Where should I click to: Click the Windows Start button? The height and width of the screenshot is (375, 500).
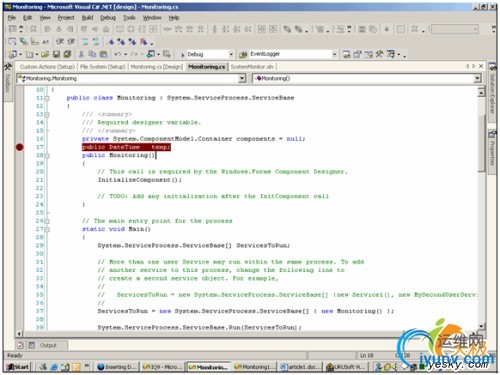tap(18, 367)
